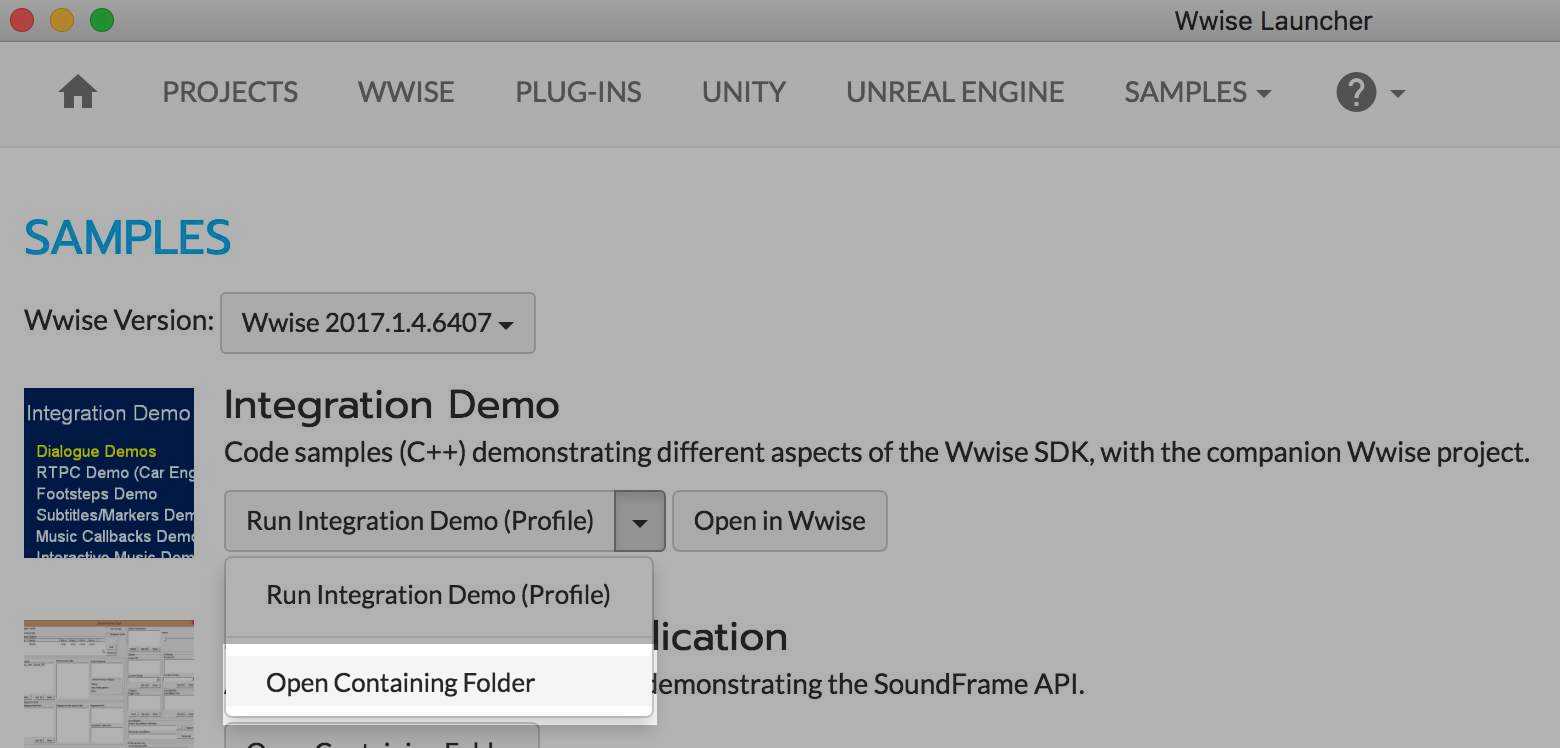Image resolution: width=1560 pixels, height=748 pixels.
Task: Expand the Run Integration Demo split-button arrow
Action: click(x=640, y=520)
